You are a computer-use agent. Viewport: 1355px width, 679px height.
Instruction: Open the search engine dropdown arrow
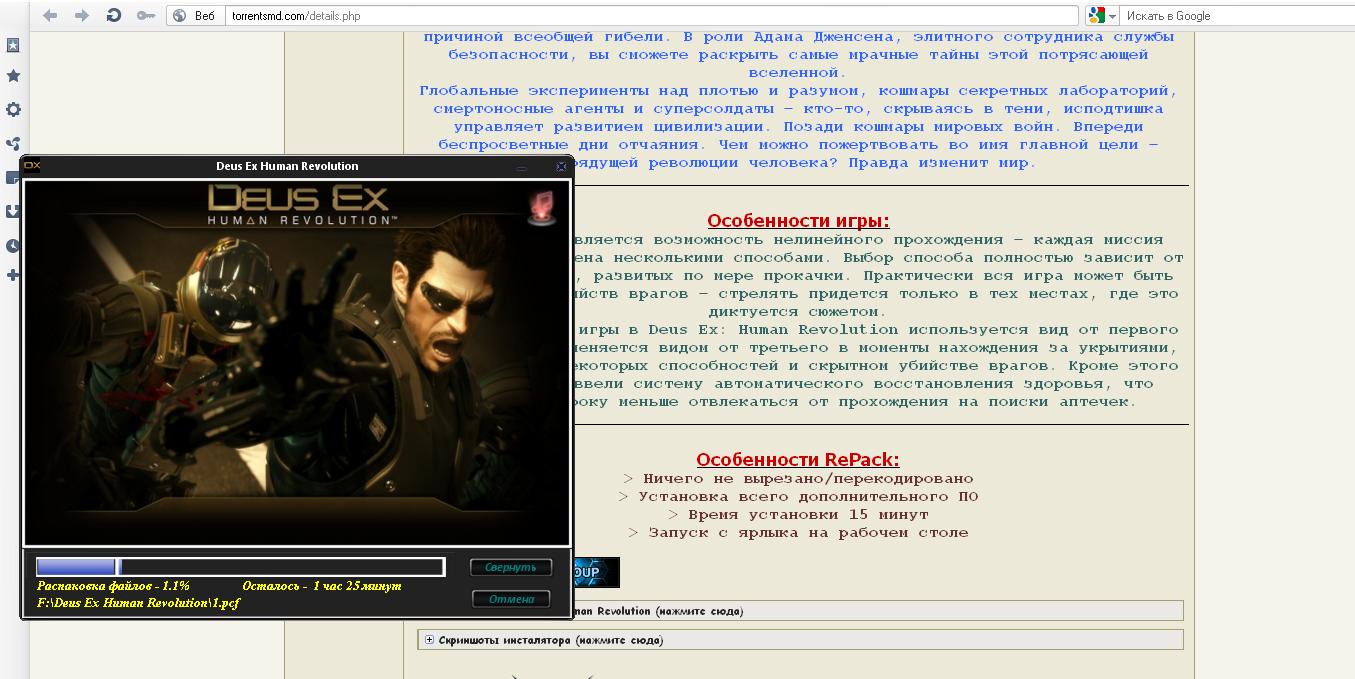pos(1111,16)
